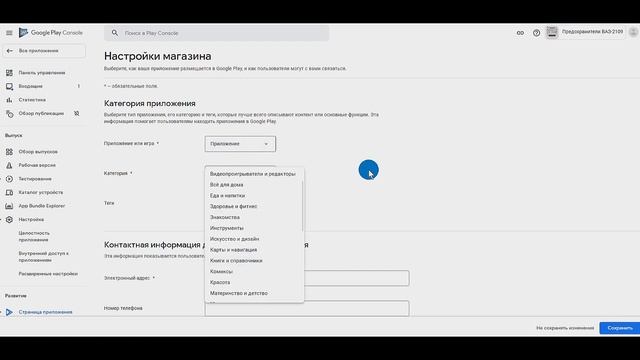Click the search magnifier icon
Screen dimensions: 640x360
(115, 33)
